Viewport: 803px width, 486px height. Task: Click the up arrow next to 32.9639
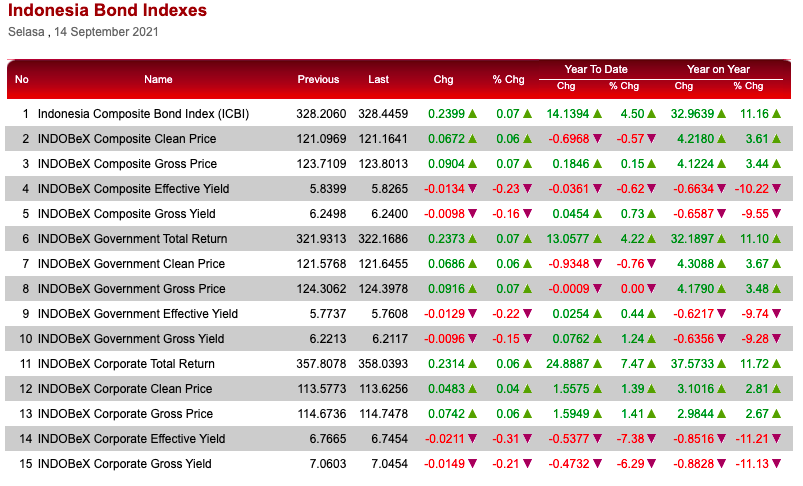point(721,114)
